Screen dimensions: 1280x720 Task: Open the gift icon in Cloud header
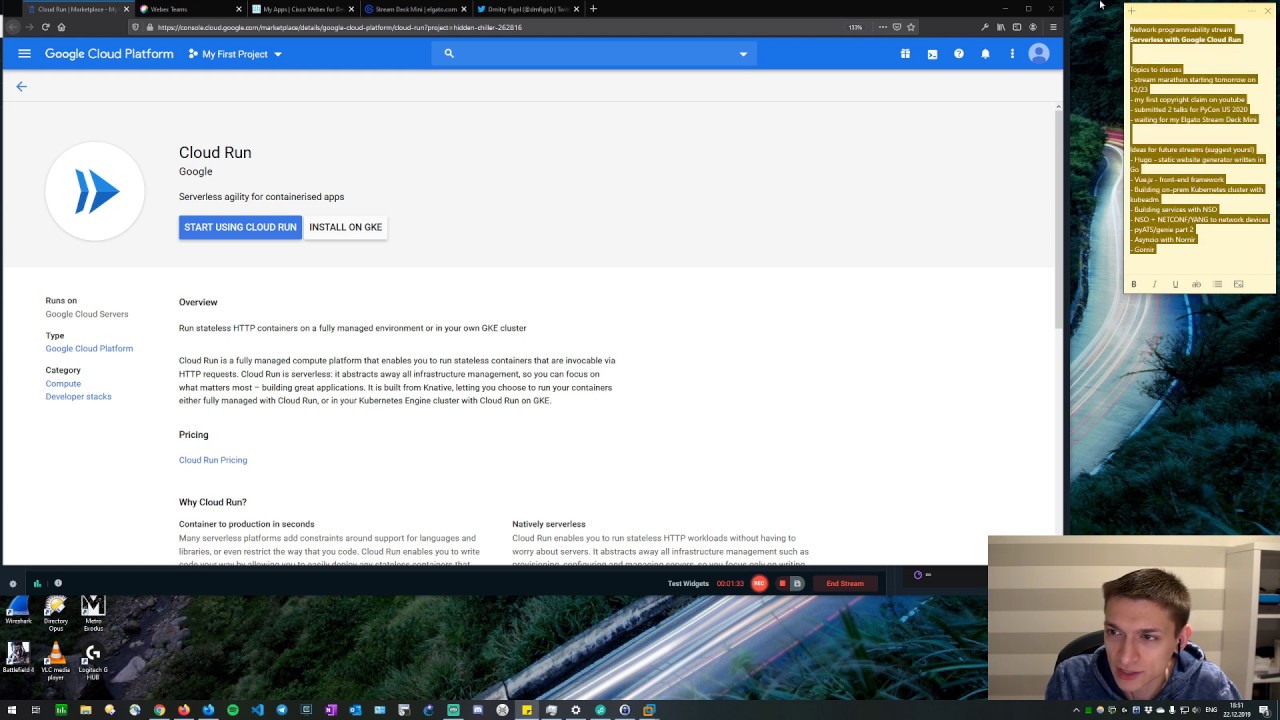pyautogui.click(x=905, y=54)
